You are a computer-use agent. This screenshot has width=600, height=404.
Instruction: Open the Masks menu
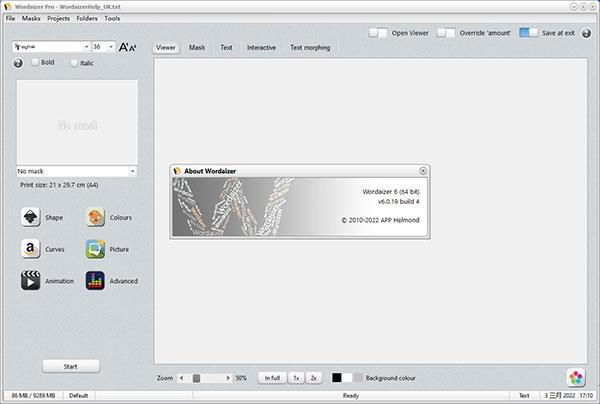pos(31,18)
